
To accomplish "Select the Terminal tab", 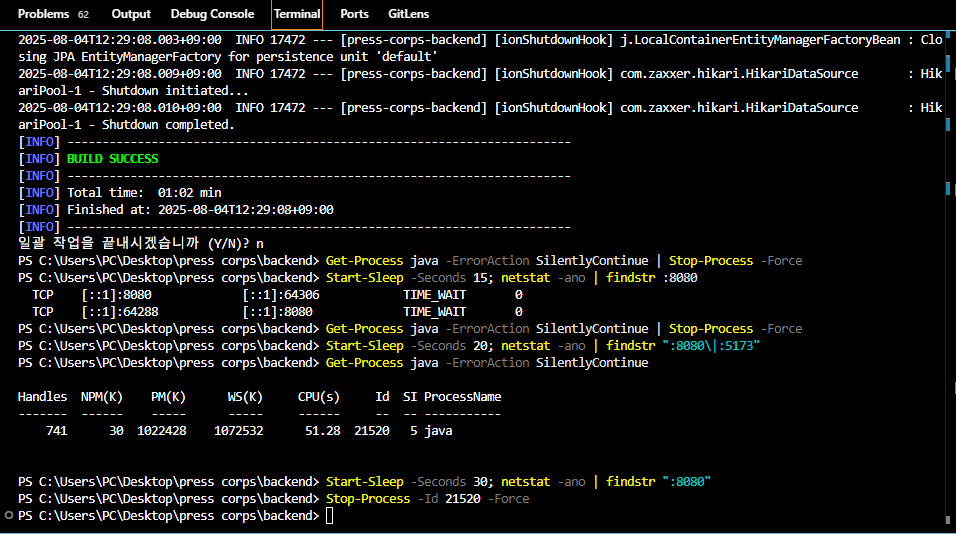I will (297, 14).
